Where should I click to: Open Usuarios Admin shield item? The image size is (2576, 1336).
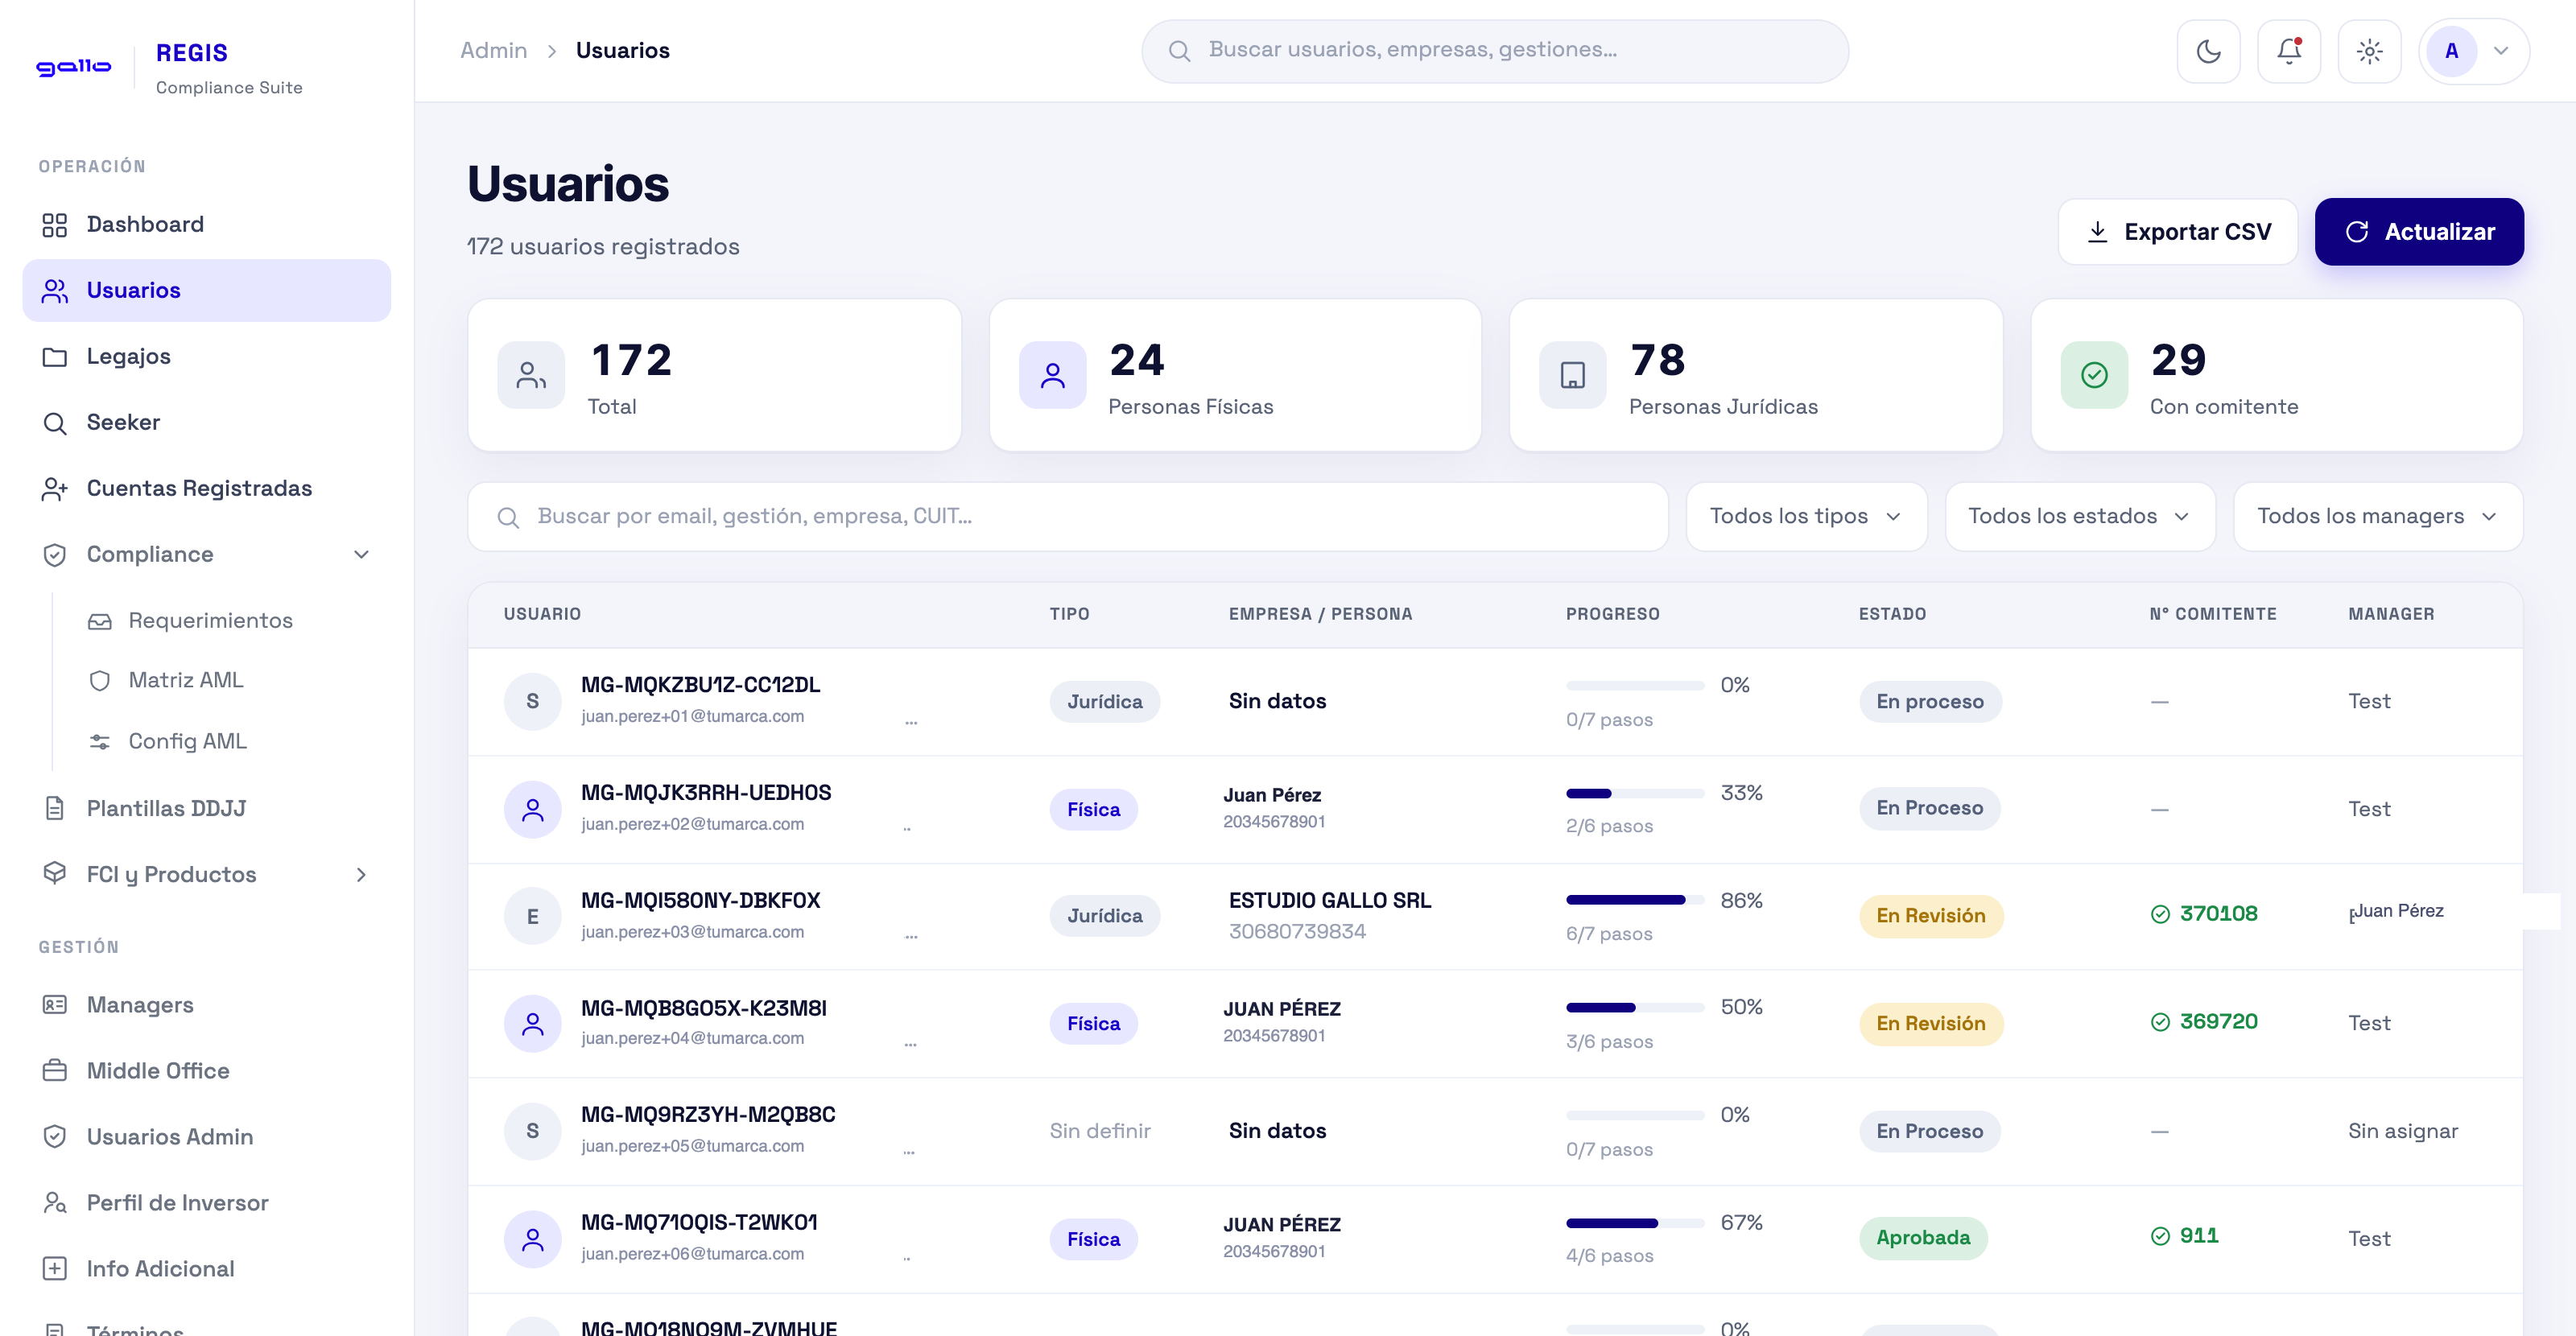click(x=206, y=1137)
